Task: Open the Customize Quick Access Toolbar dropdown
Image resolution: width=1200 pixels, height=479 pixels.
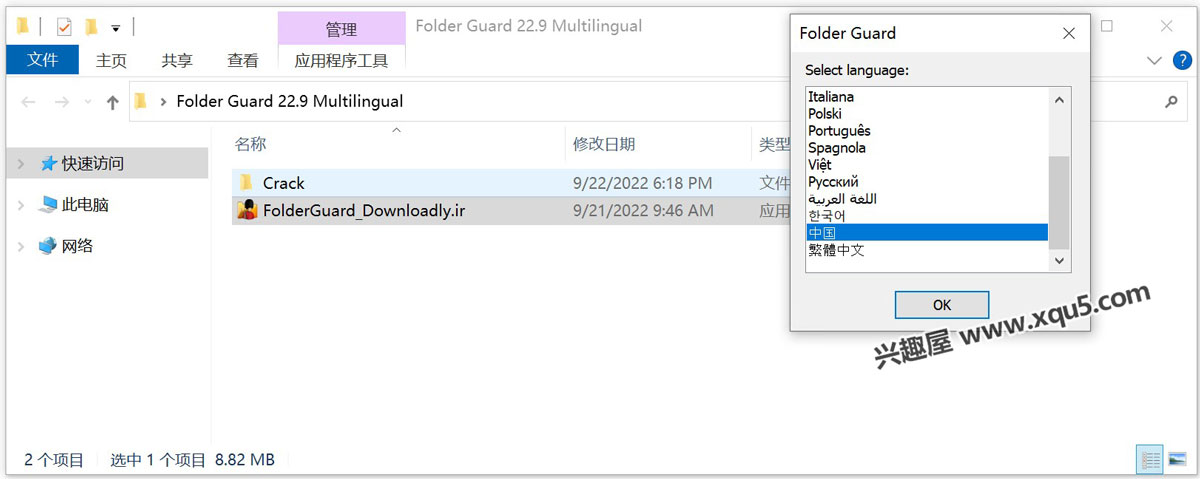Action: coord(116,27)
